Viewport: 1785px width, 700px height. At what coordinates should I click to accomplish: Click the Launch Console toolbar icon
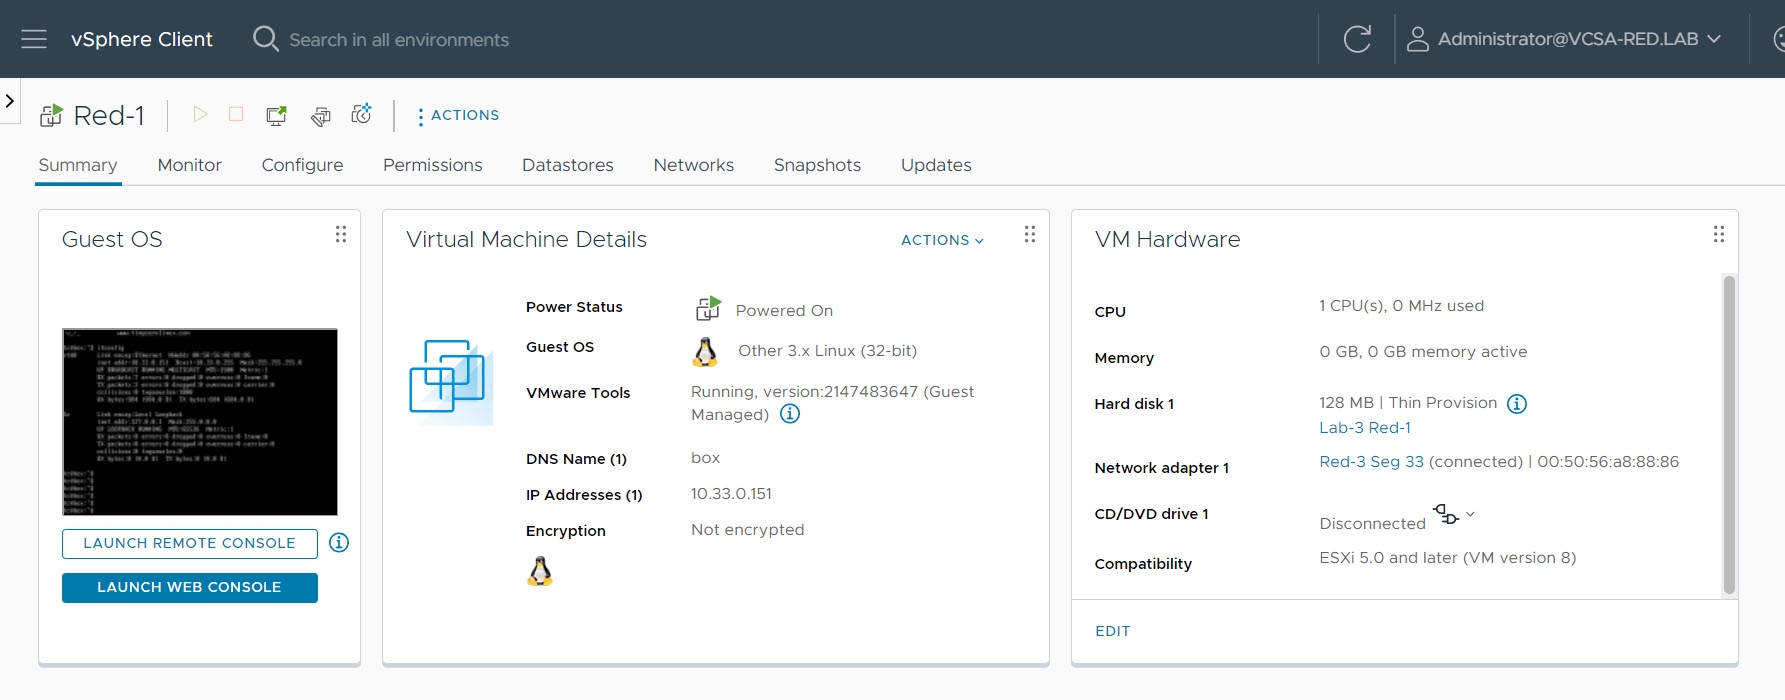(276, 116)
